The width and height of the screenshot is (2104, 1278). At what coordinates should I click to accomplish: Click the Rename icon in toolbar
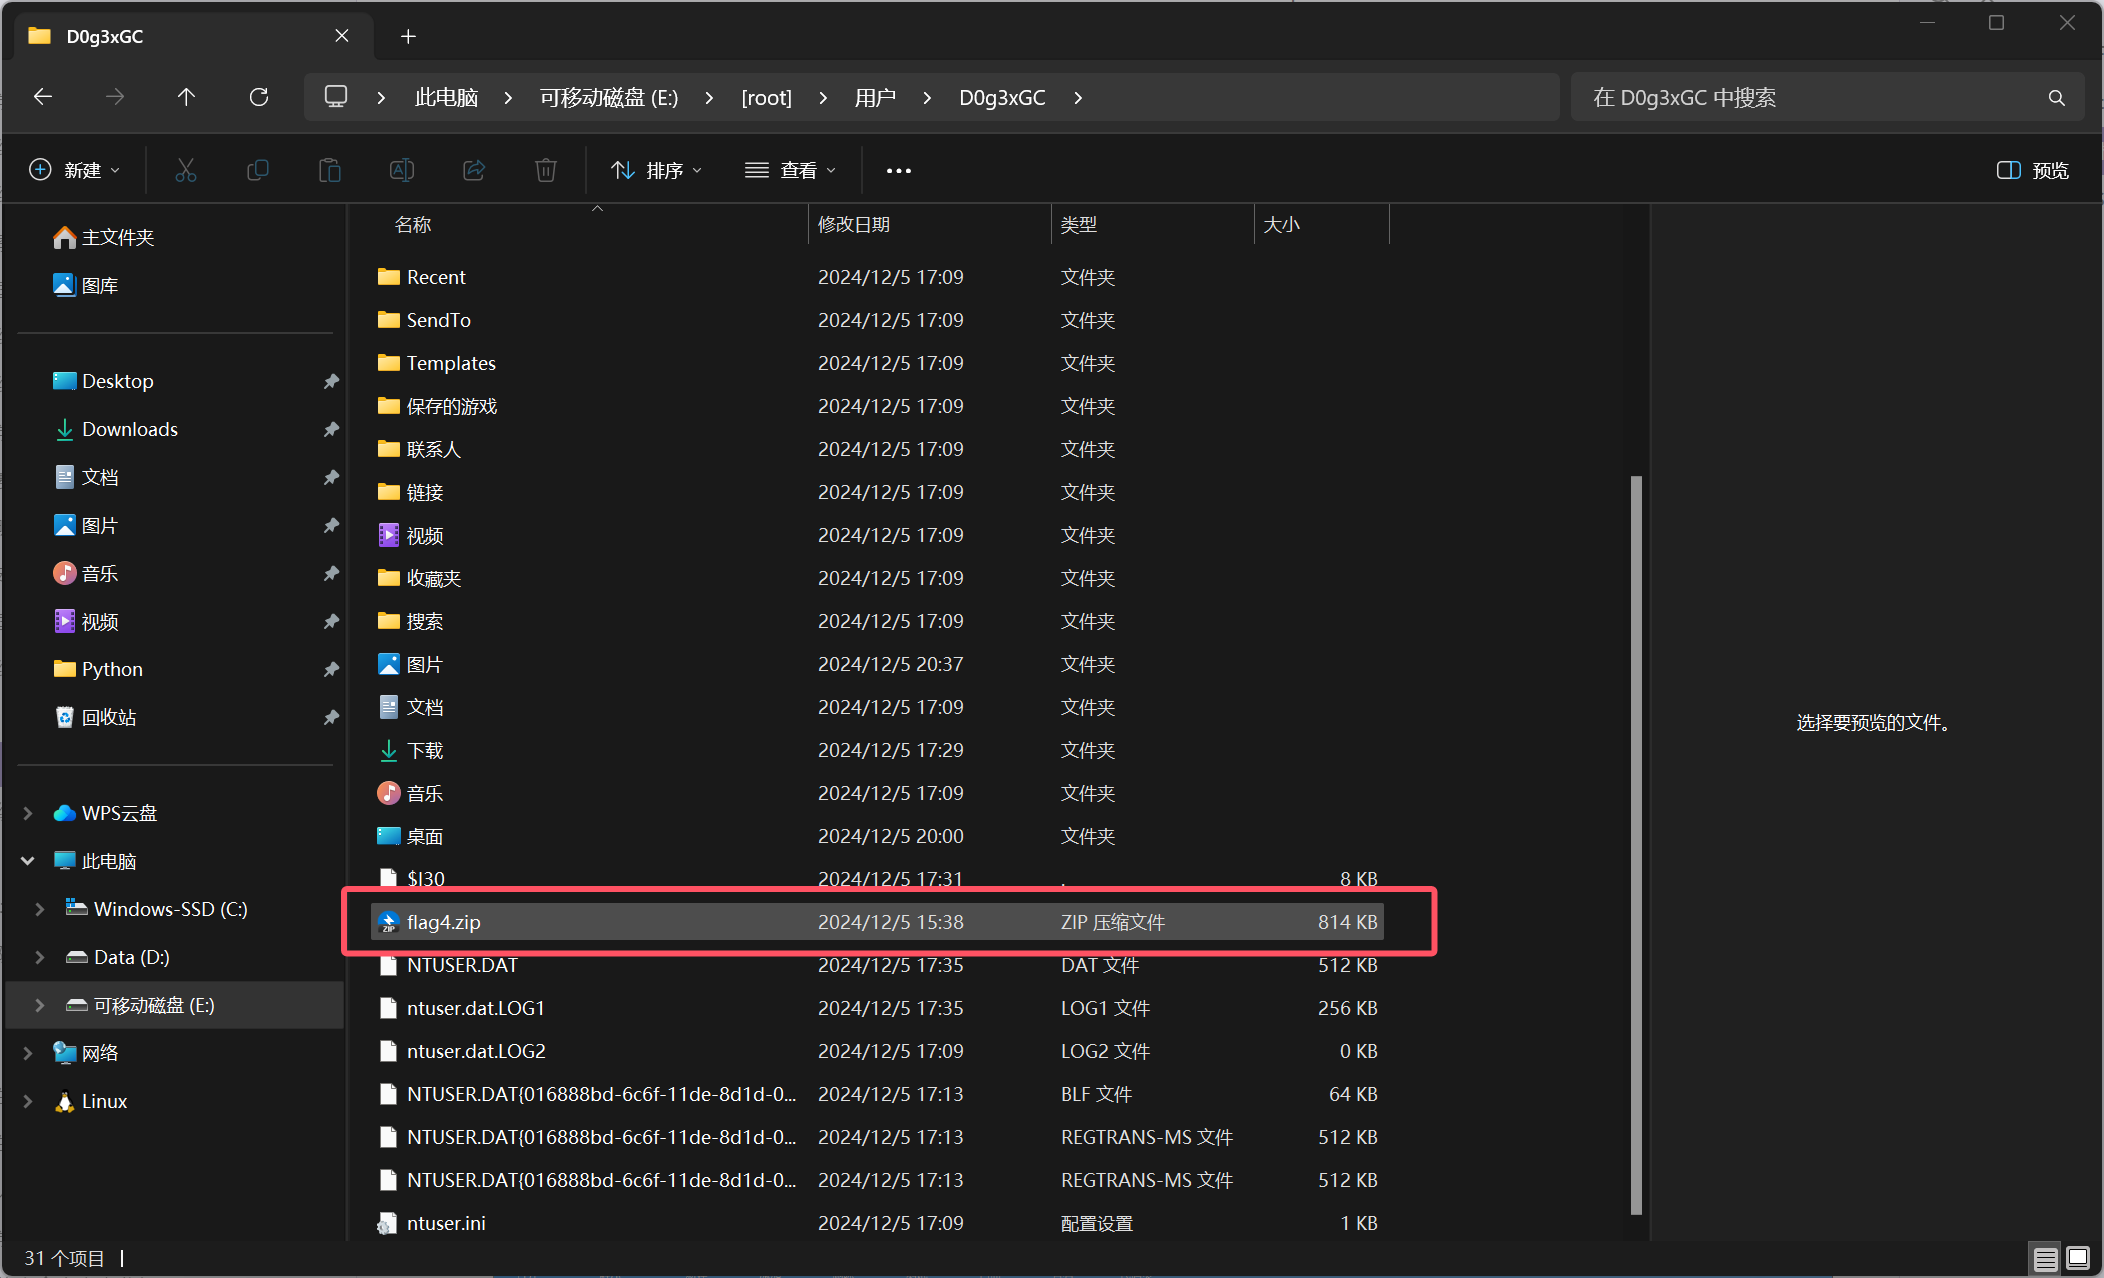[x=402, y=170]
